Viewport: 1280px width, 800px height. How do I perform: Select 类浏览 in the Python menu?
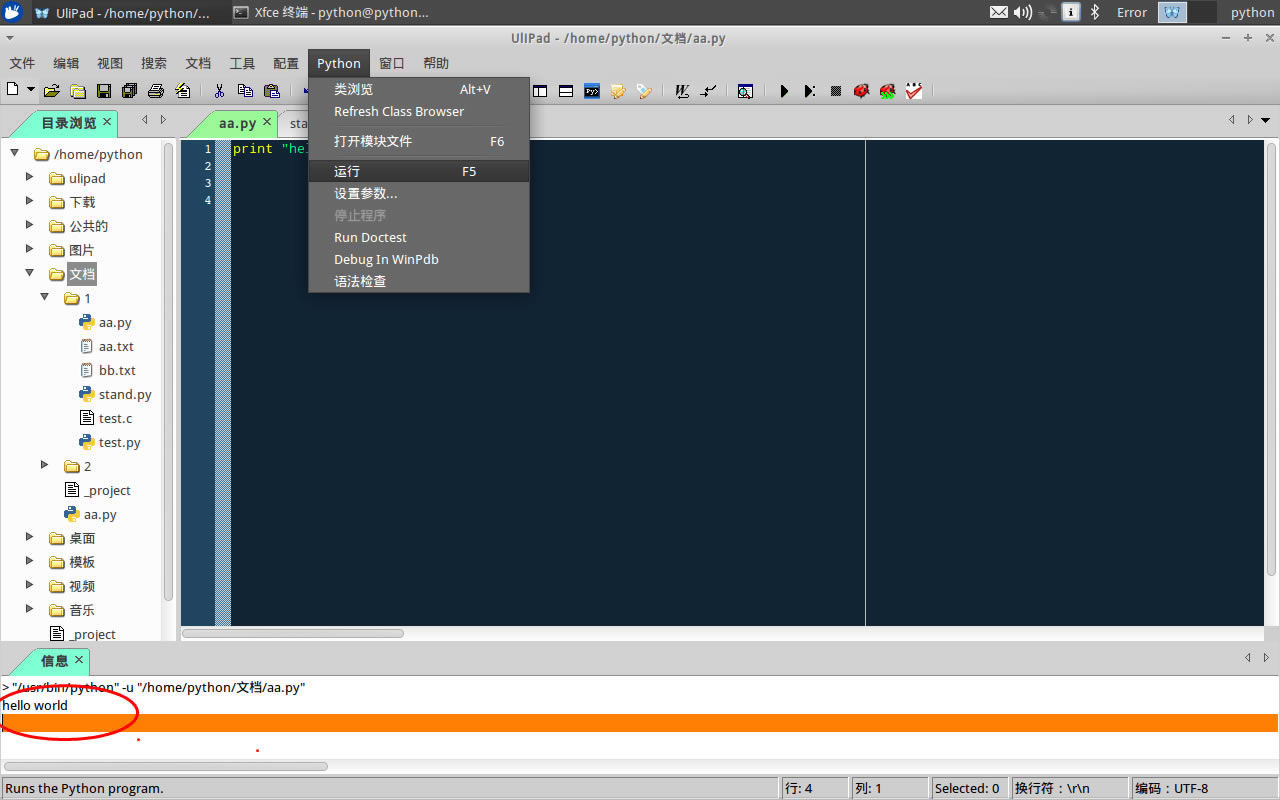(x=419, y=89)
